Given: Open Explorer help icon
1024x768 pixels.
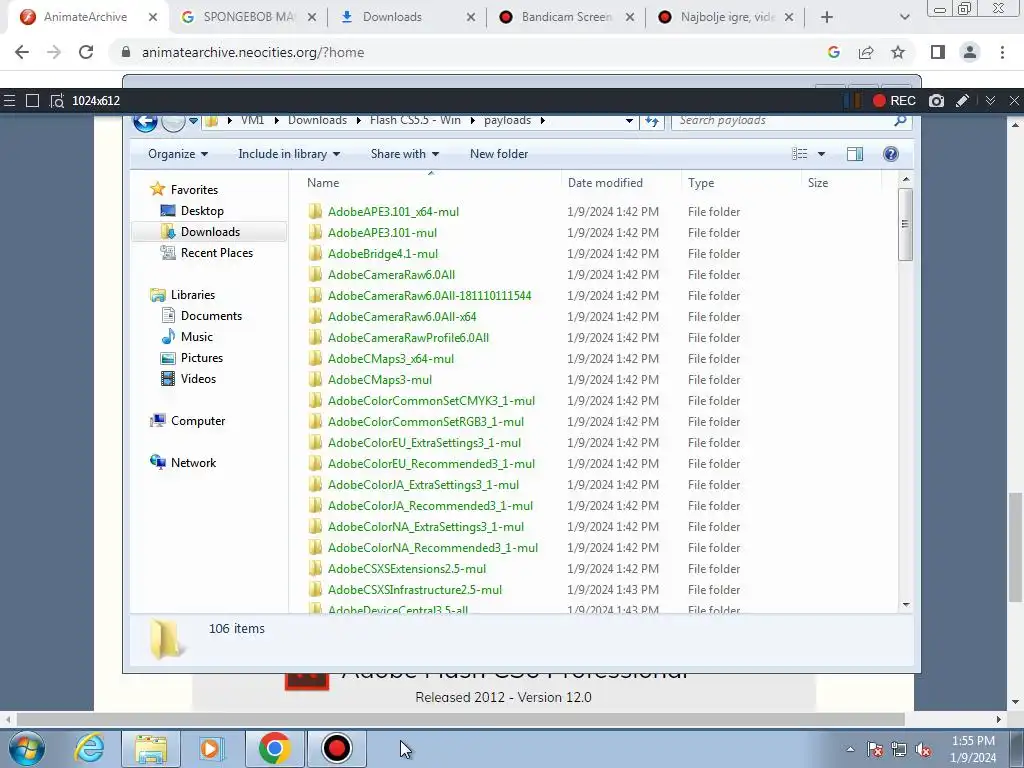Looking at the screenshot, I should [891, 154].
